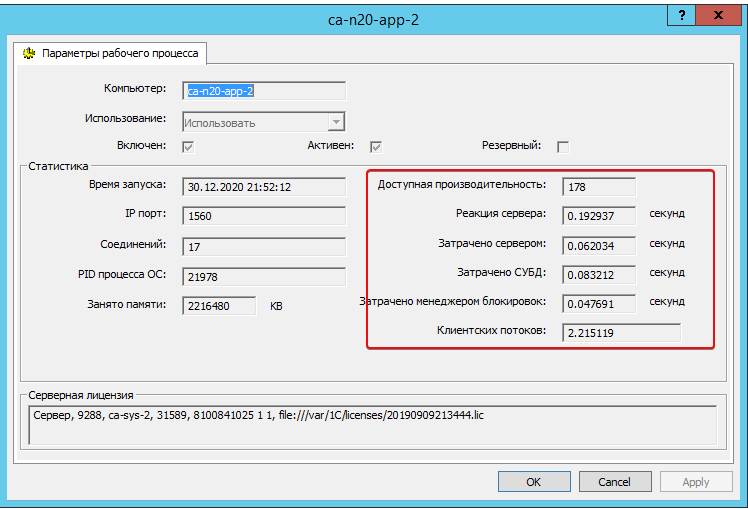This screenshot has width=748, height=509.
Task: Click the Клиентских потоков value 2.215119
Action: [622, 333]
